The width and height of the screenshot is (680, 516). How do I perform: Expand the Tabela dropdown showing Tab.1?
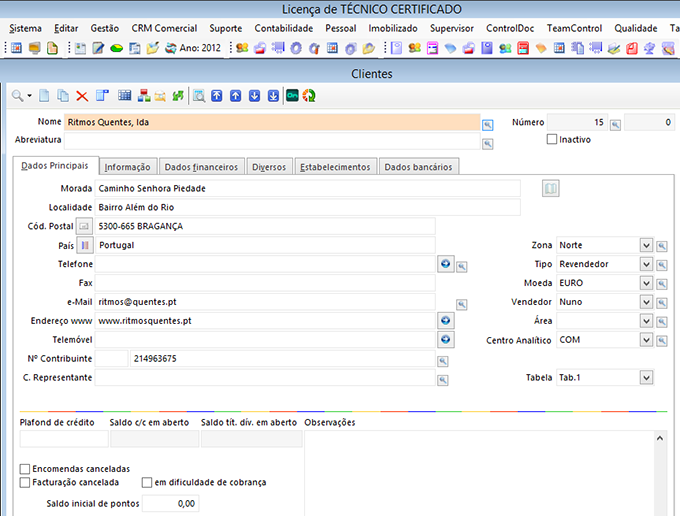[x=646, y=378]
